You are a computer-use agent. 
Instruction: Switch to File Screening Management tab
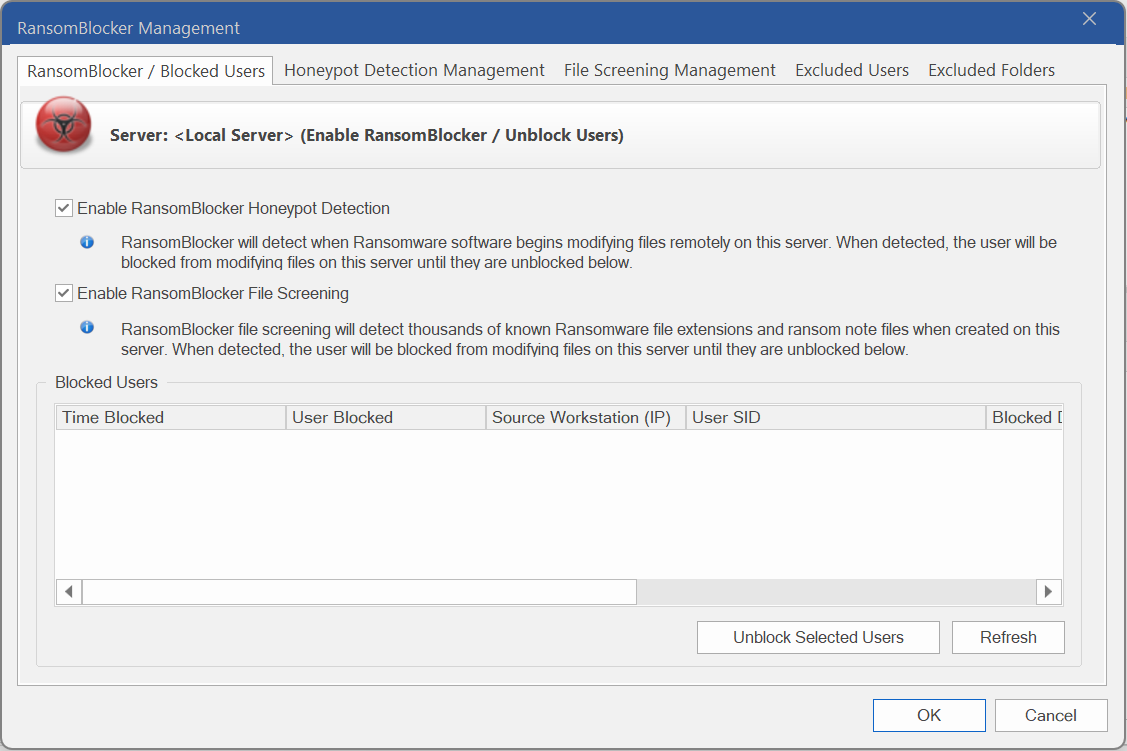[x=669, y=70]
